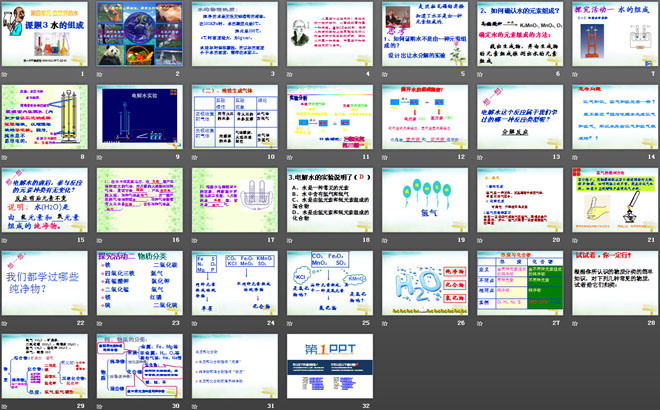Select slide 29 classification tree diagram
Screen dimensions: 660x410
point(45,366)
